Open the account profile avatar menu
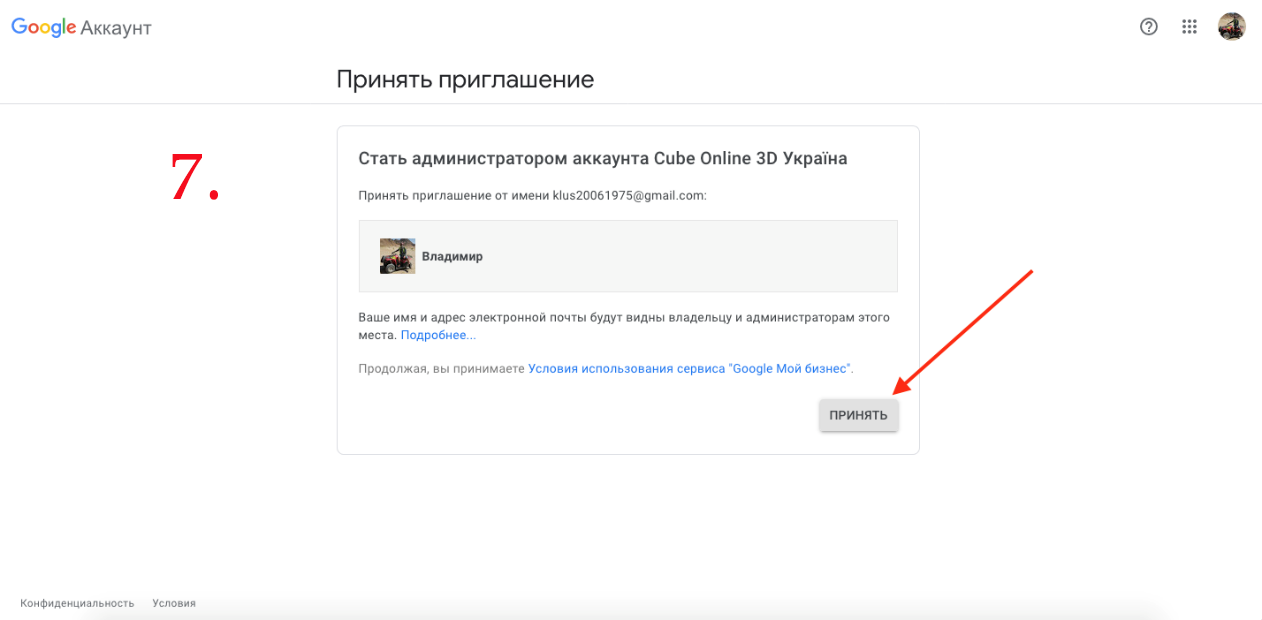1262x620 pixels. pyautogui.click(x=1231, y=27)
